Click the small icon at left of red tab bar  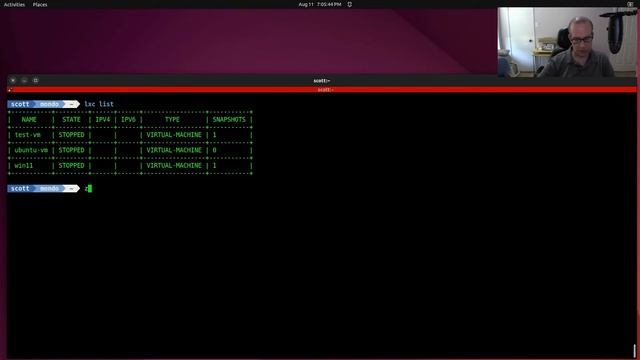(x=10, y=89)
